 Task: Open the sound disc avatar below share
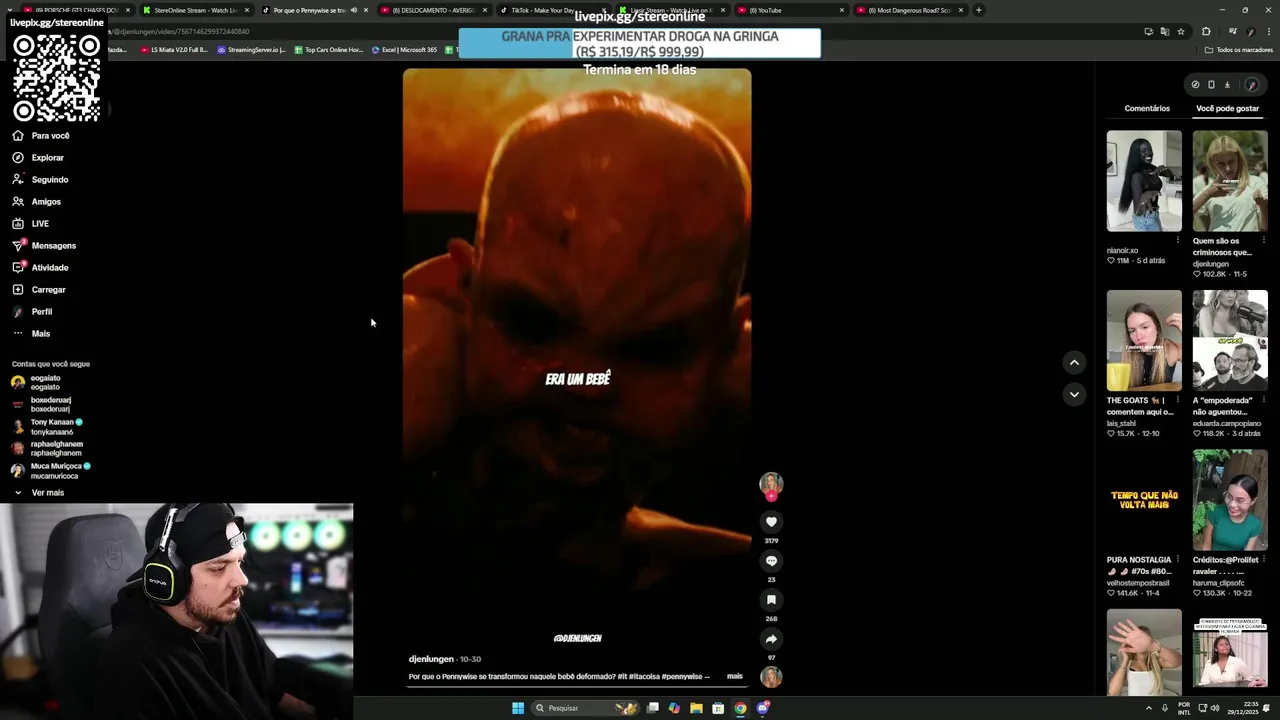point(771,677)
